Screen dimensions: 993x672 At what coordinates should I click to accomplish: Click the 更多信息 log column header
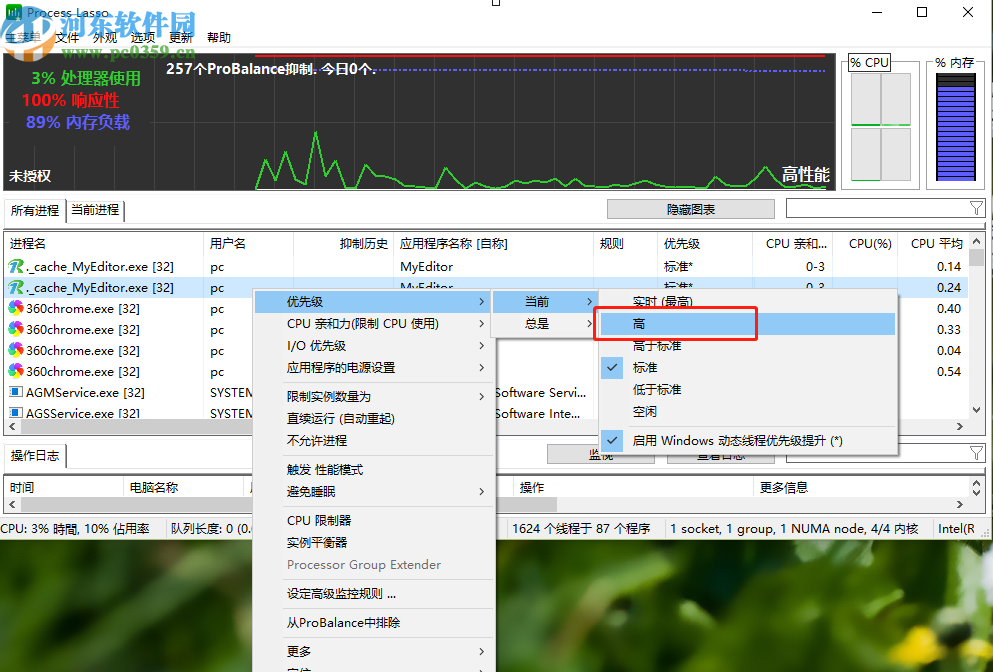pos(860,488)
